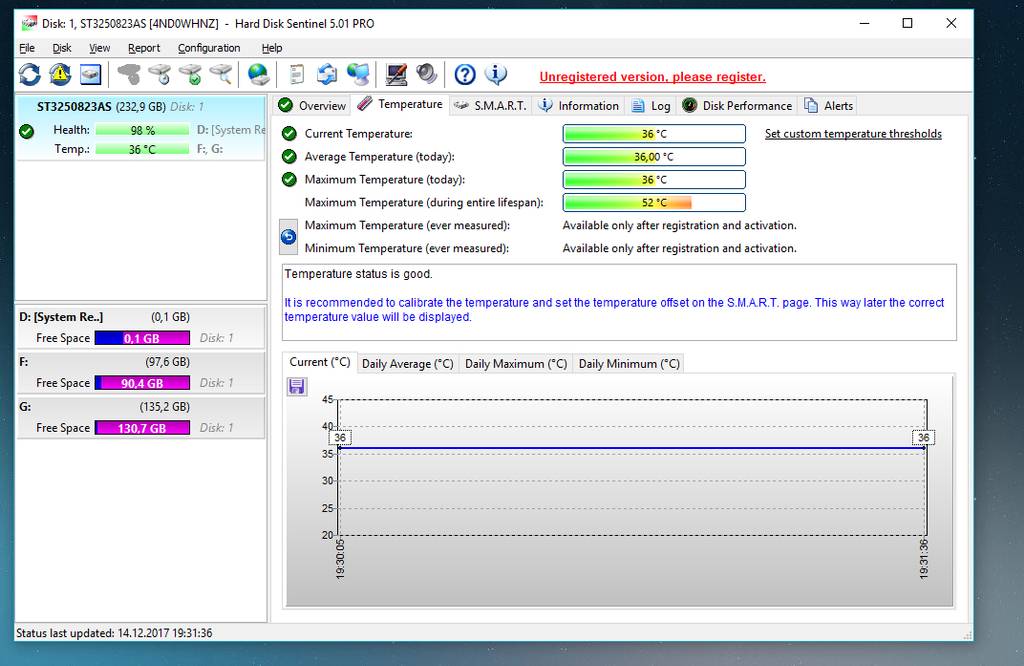The width and height of the screenshot is (1024, 666).
Task: Show the Daily Average (°C) graph tab
Action: pyautogui.click(x=407, y=364)
